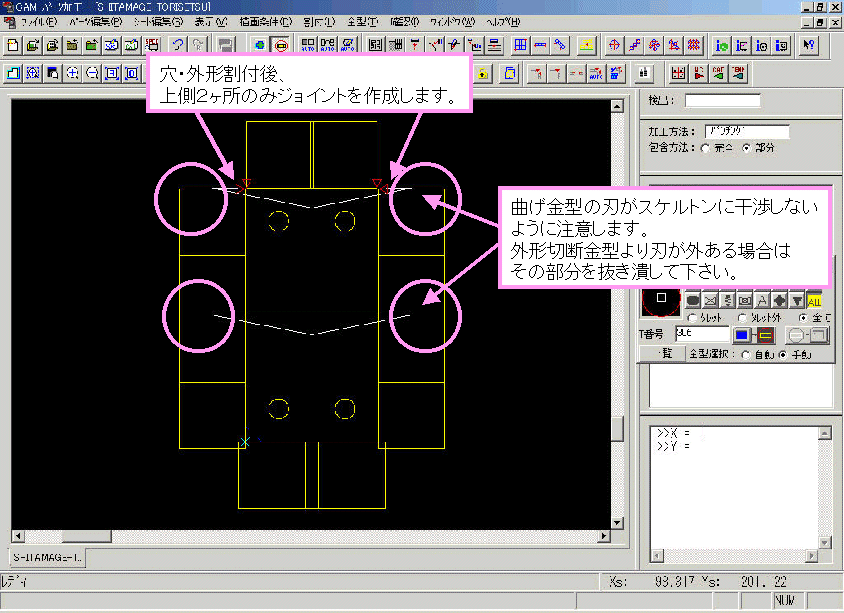Screen dimensions: 844x613
Task: Select the タレット radio button
Action: coord(693,318)
